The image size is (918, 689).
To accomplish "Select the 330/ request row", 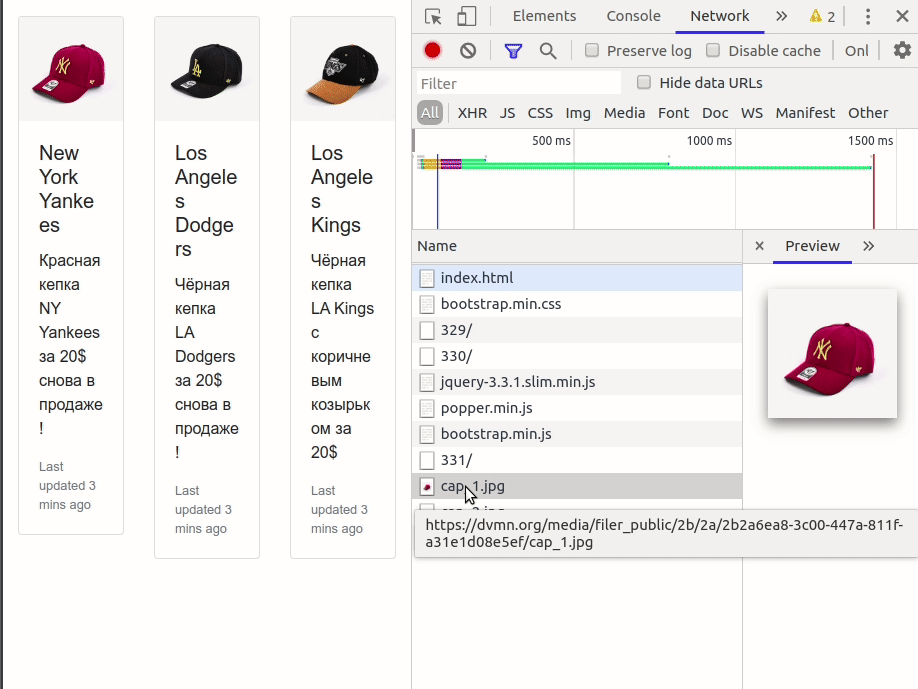I will 577,356.
